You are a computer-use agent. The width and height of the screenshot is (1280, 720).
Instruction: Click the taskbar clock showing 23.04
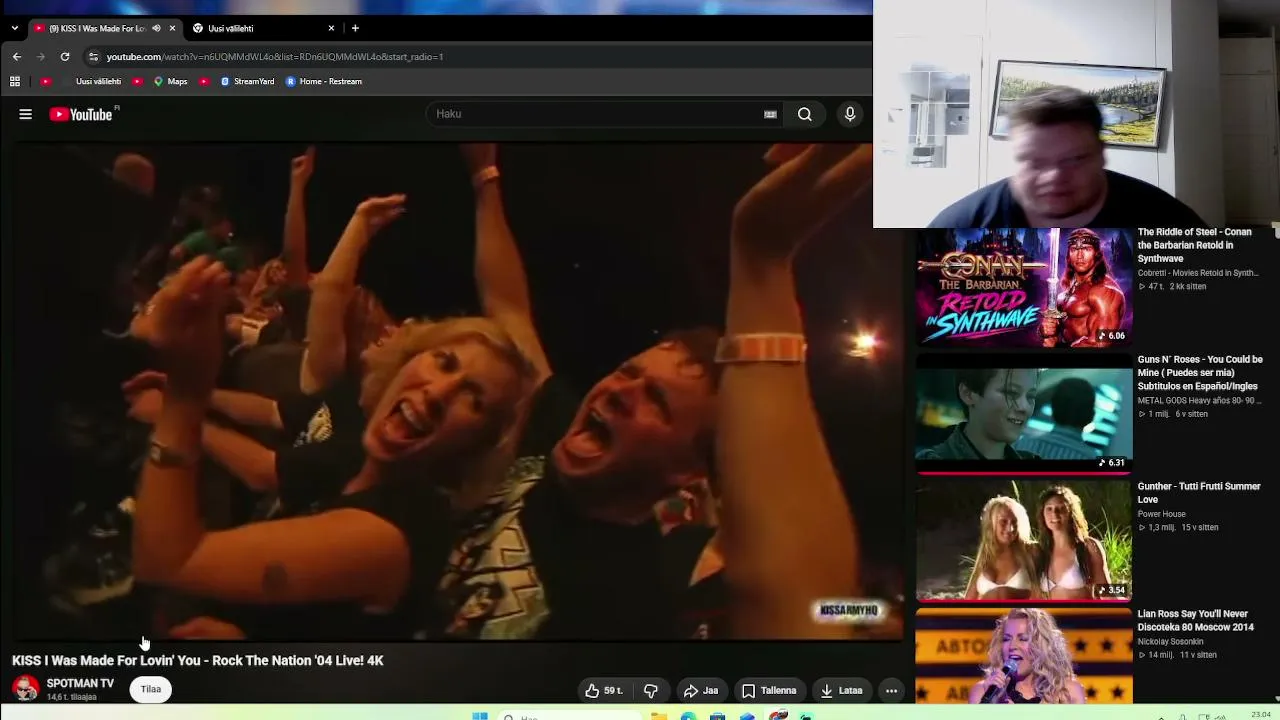1261,714
